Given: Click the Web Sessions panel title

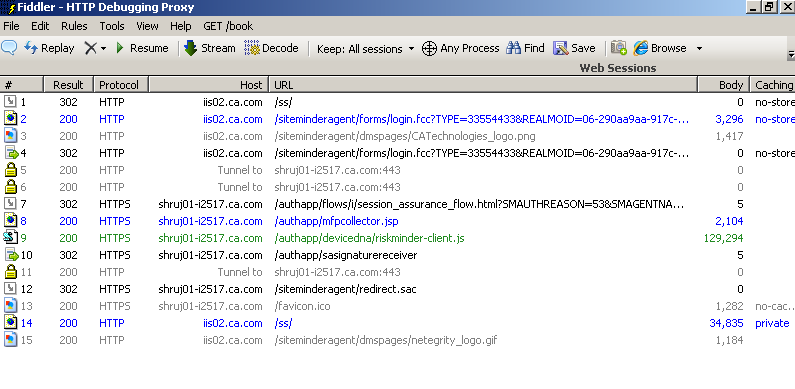Looking at the screenshot, I should click(x=618, y=68).
